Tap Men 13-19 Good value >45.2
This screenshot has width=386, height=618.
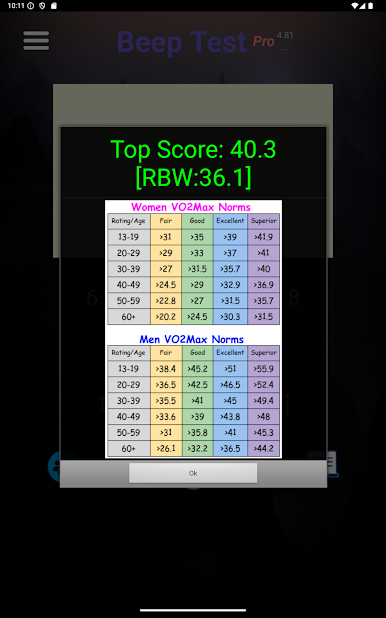198,369
